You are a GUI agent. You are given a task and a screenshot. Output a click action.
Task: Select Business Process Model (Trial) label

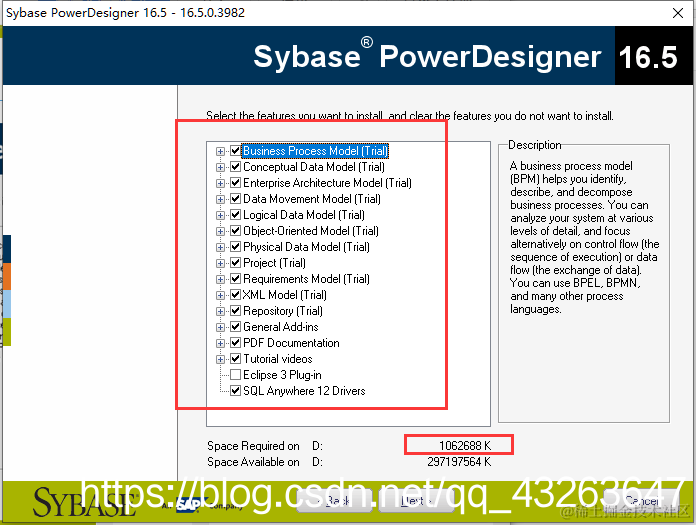pos(315,151)
